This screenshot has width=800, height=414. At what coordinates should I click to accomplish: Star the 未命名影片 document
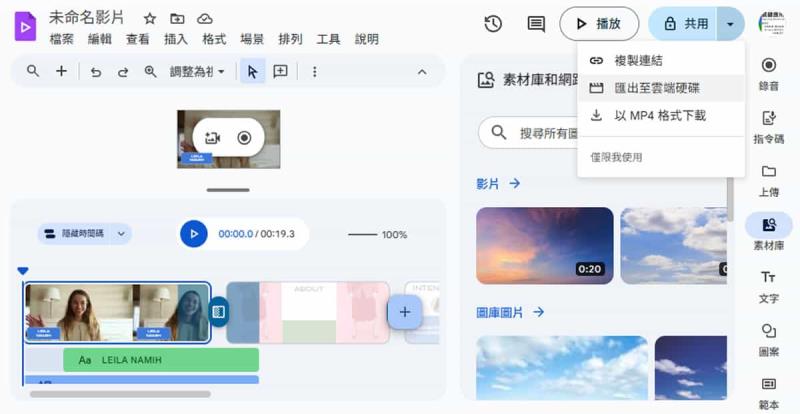(x=149, y=19)
